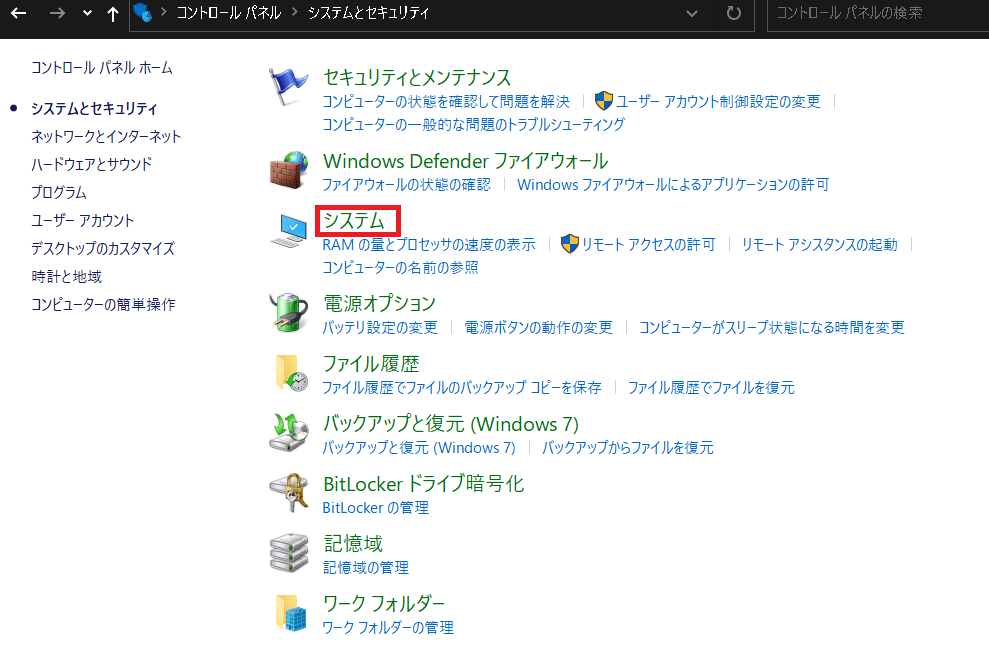Open ユーザー アカウント制御設定の変更 link

(717, 101)
